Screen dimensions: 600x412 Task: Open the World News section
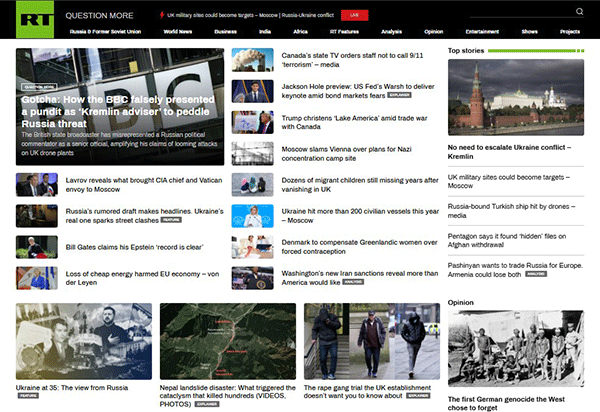click(x=178, y=32)
